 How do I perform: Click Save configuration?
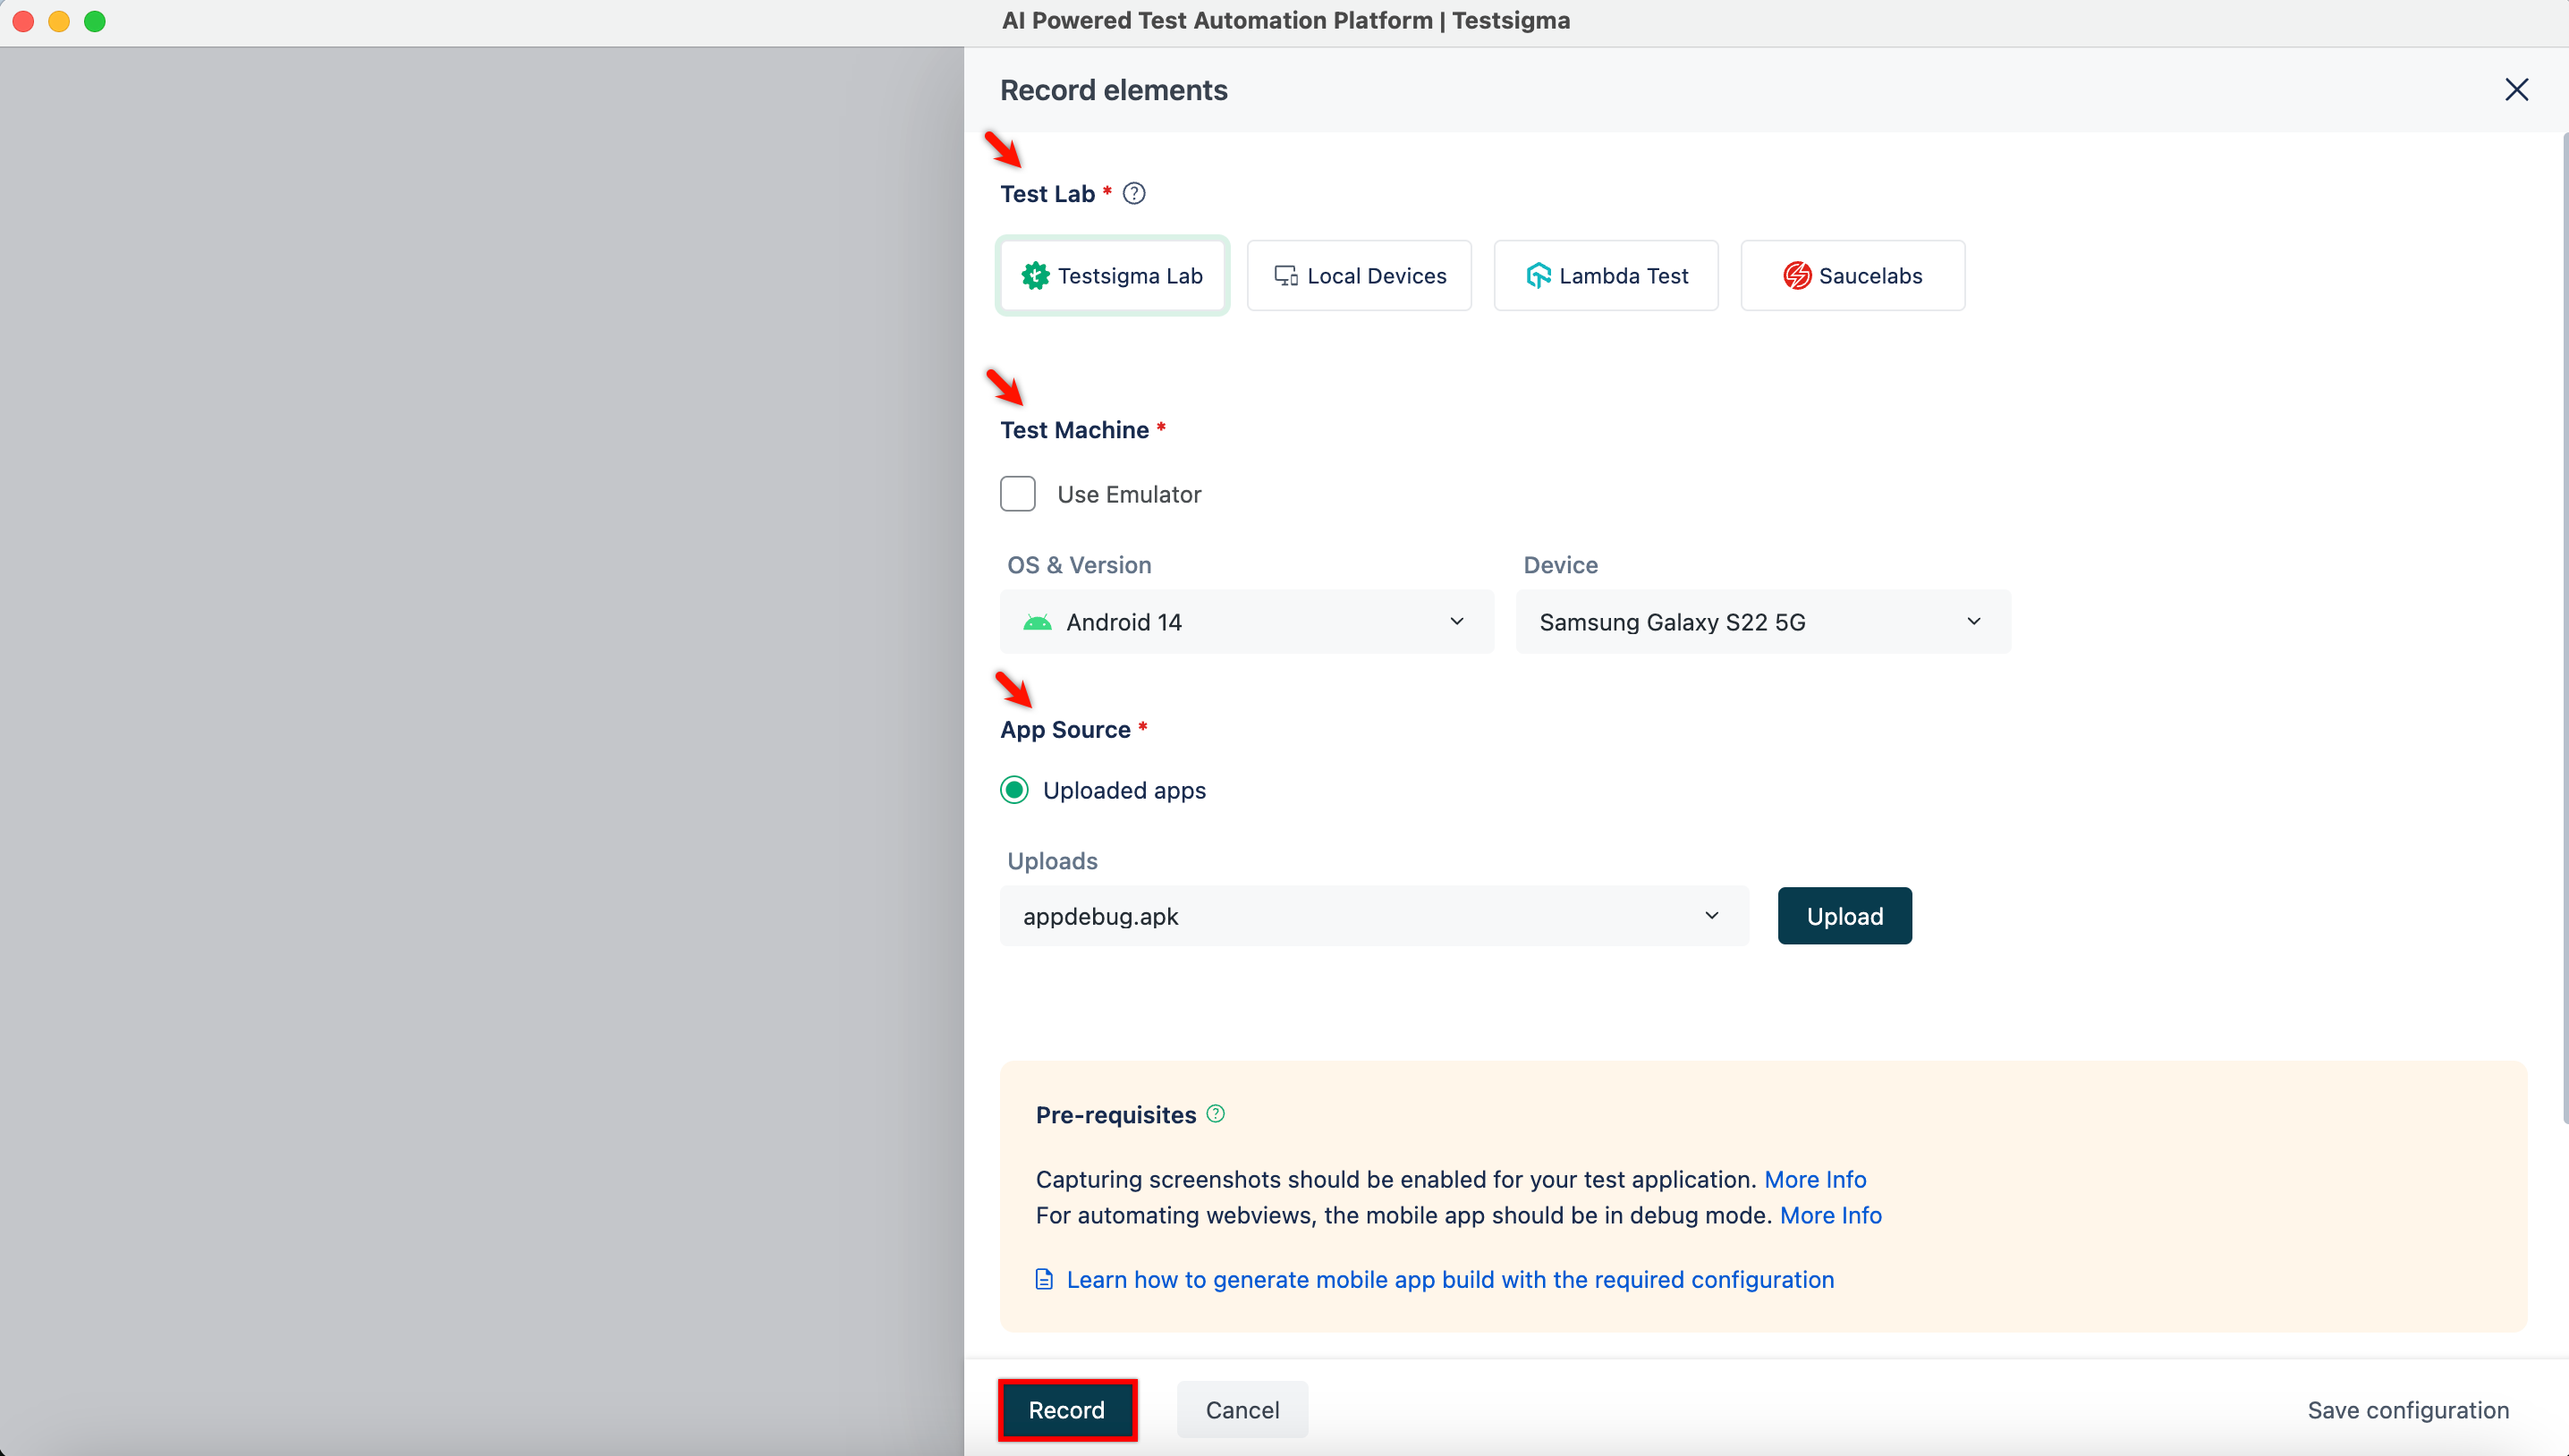(x=2408, y=1410)
